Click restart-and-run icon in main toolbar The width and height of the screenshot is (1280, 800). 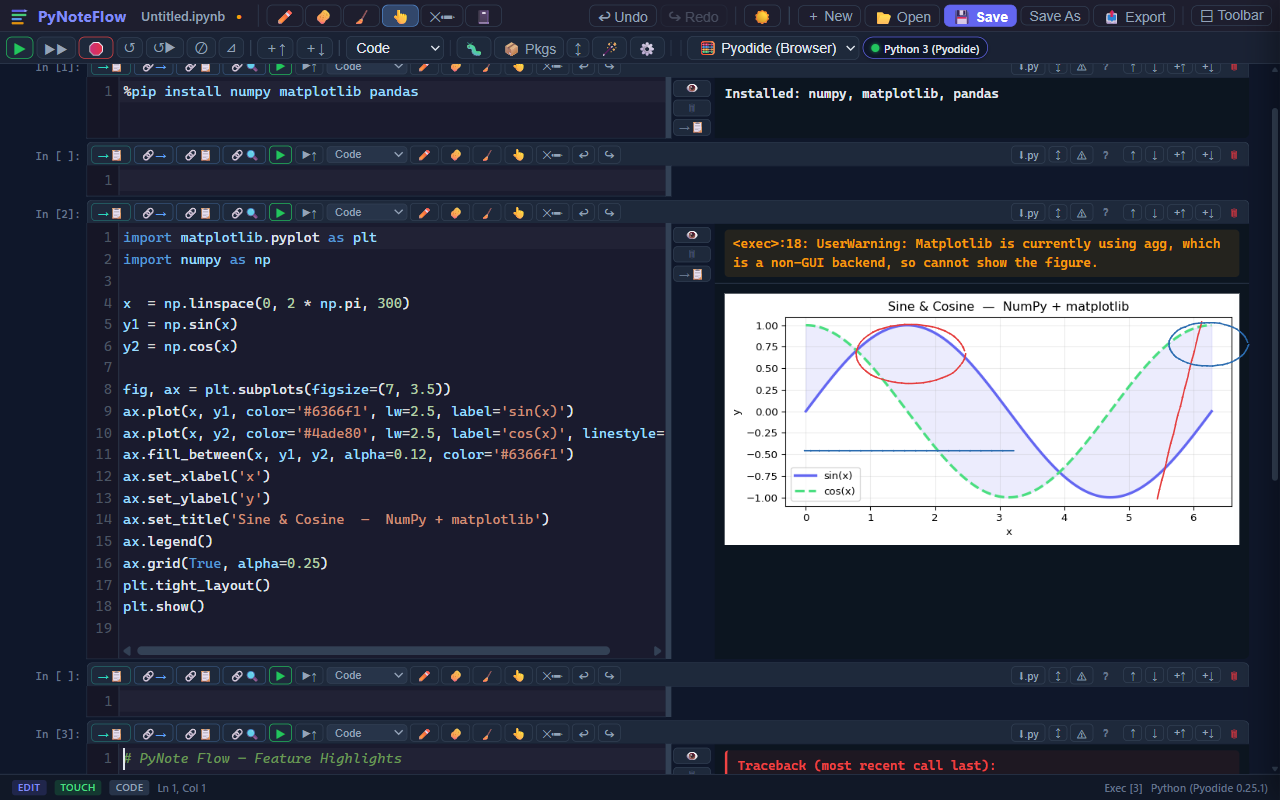164,48
